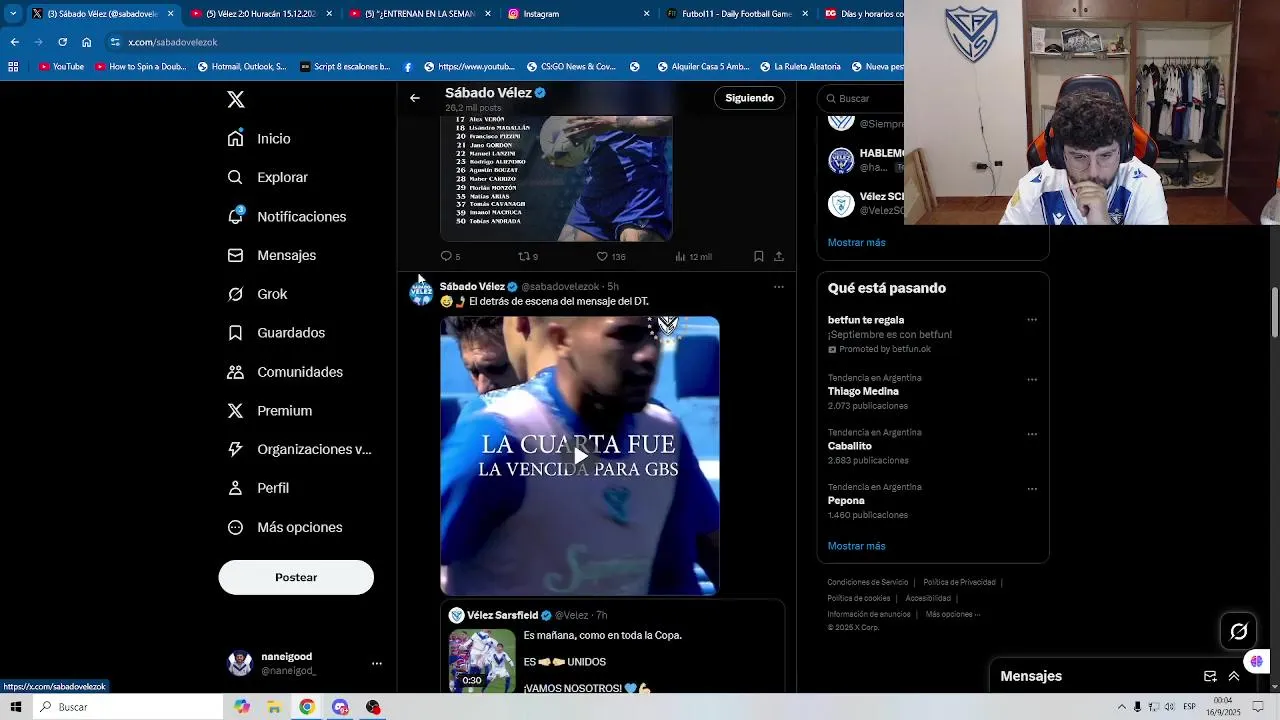The height and width of the screenshot is (720, 1280).
Task: Open Chrome from the taskbar
Action: click(x=307, y=707)
